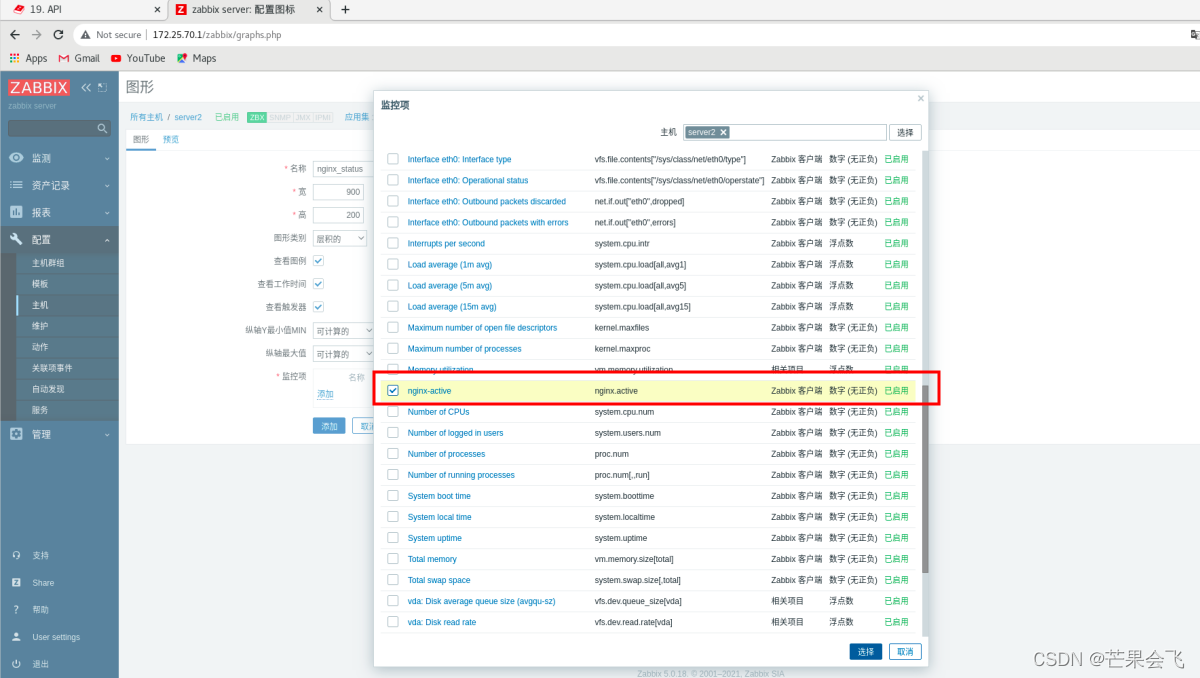
Task: Collapse the 配置 menu section
Action: 107,239
